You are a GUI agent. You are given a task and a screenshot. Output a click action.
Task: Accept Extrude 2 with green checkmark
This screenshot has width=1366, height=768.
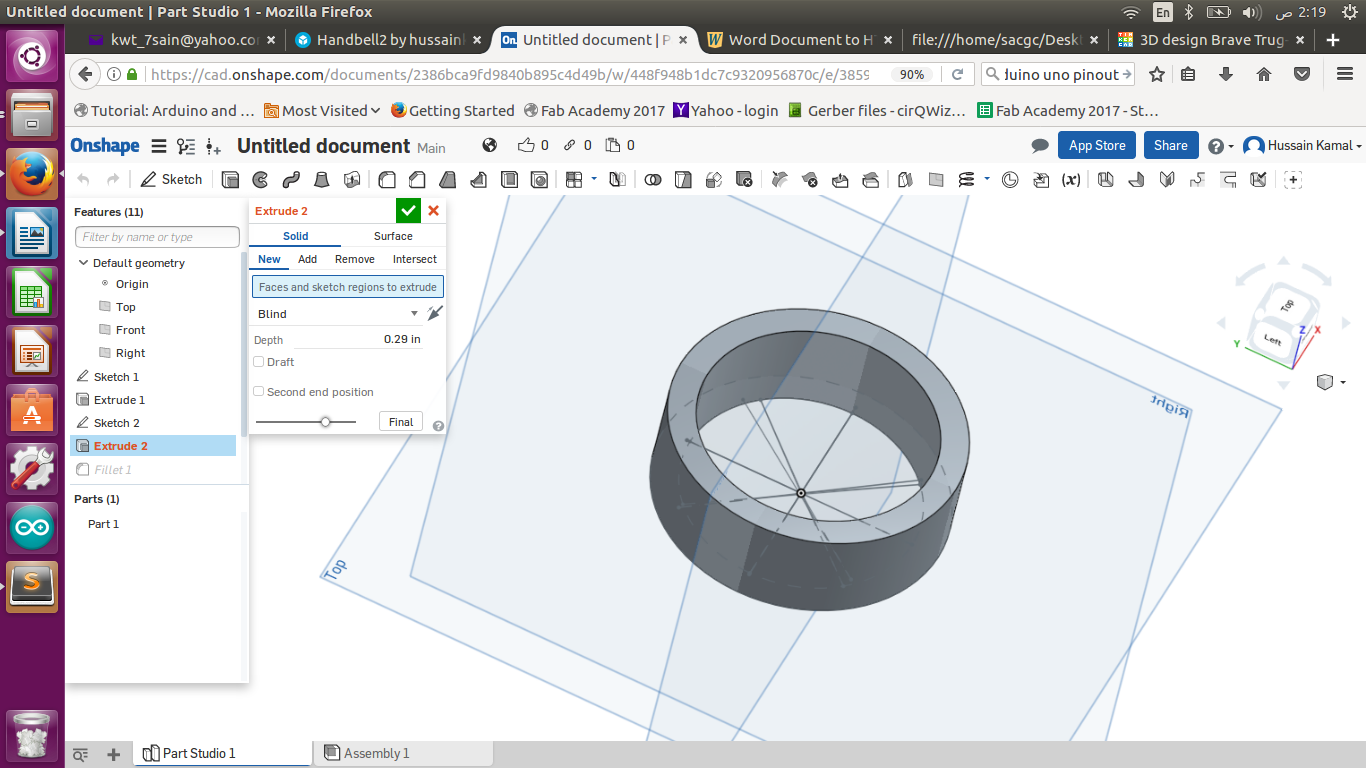408,210
